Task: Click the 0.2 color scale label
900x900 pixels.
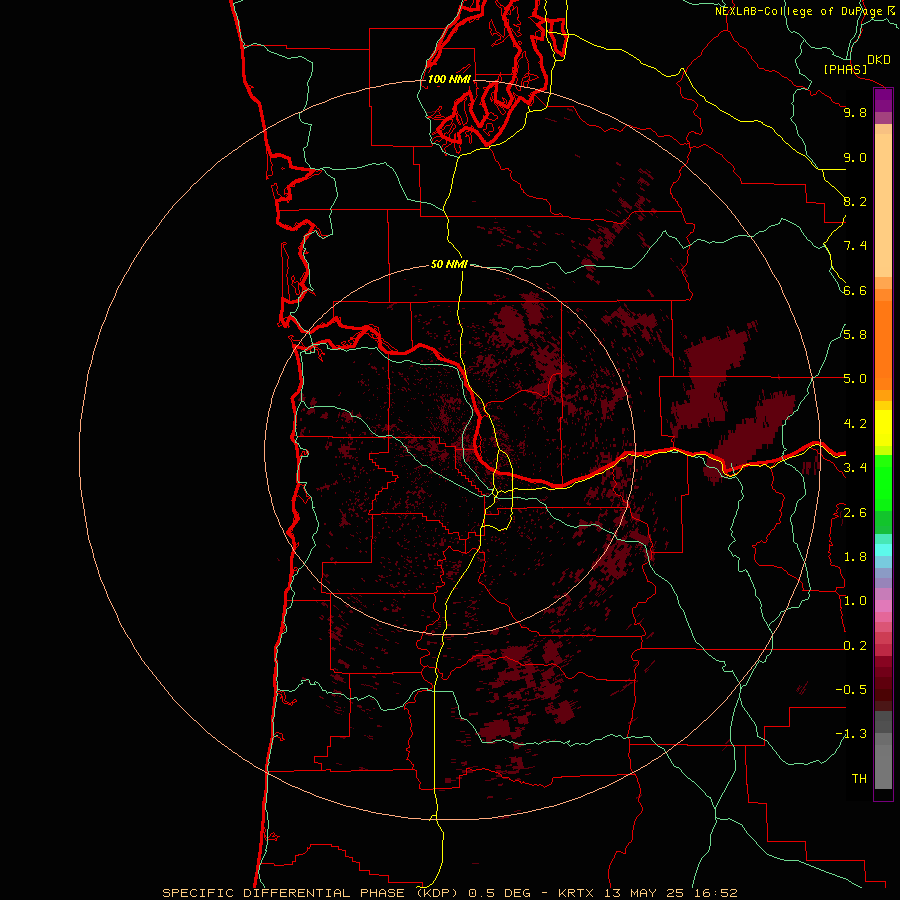Action: [855, 645]
